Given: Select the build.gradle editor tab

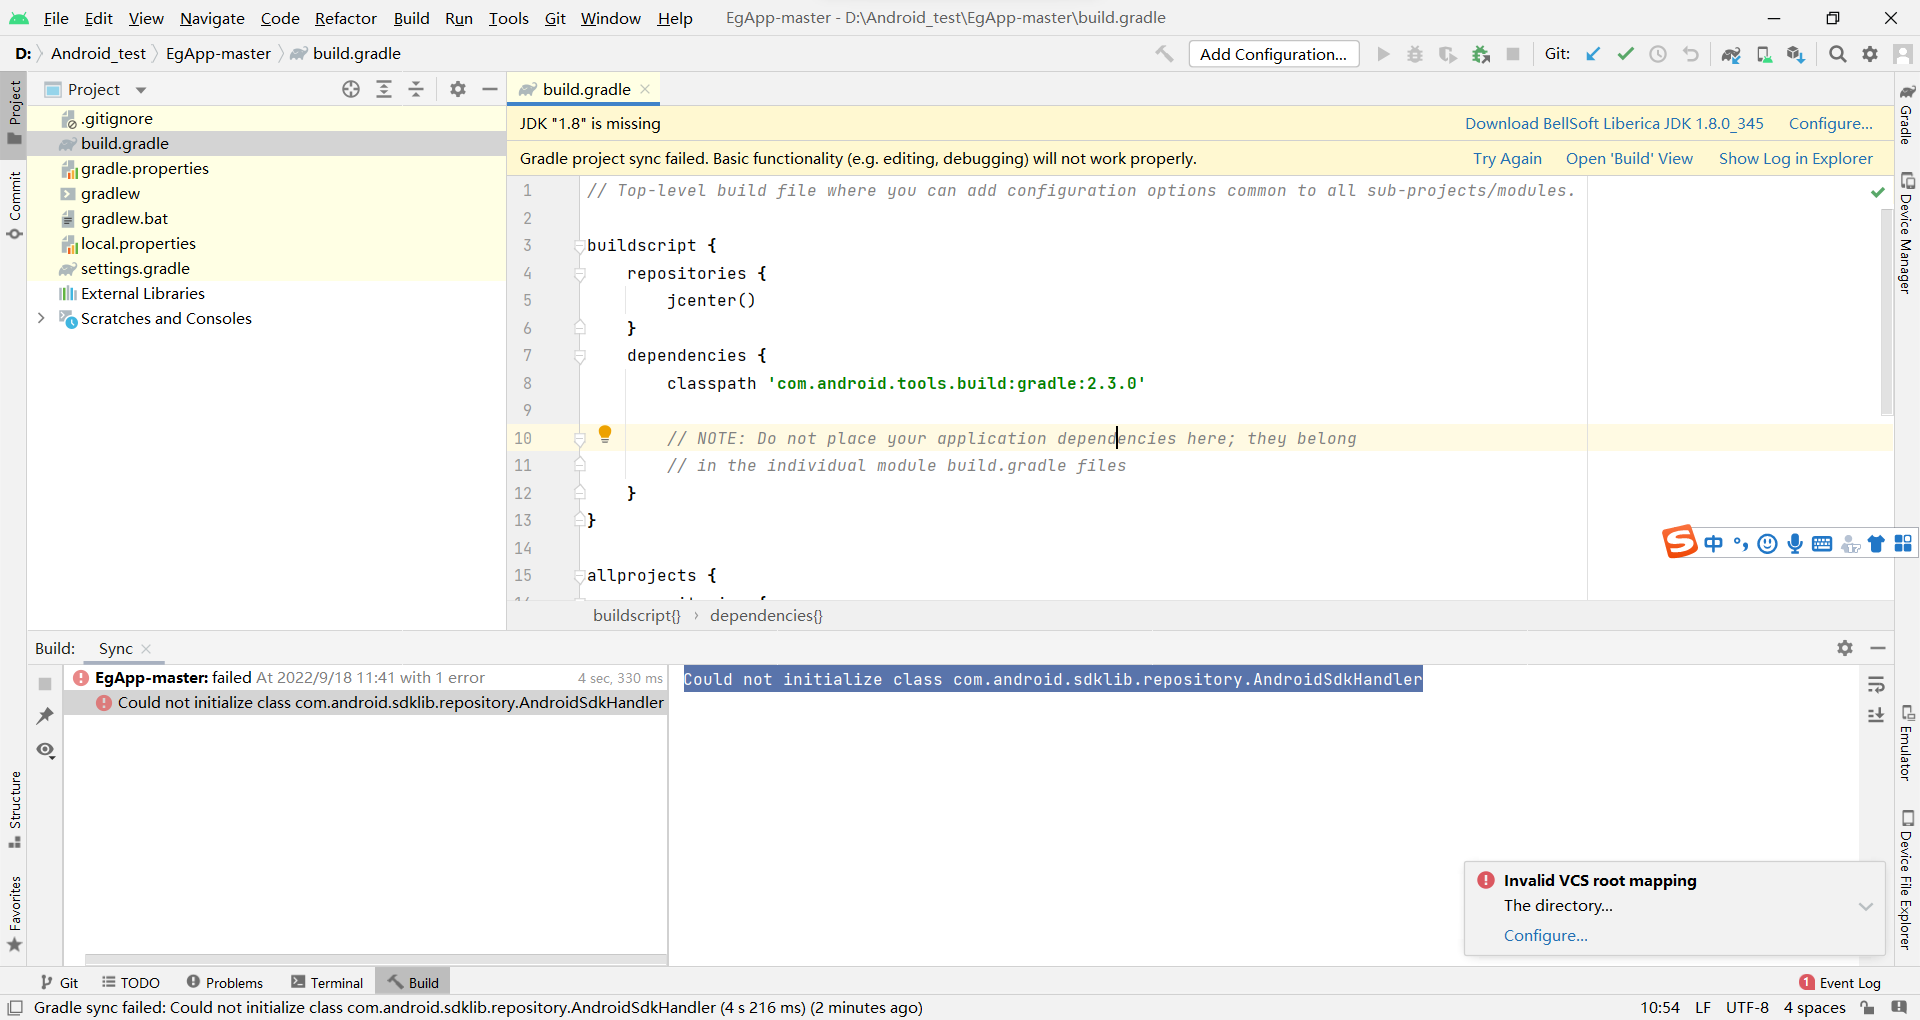Looking at the screenshot, I should coord(584,89).
